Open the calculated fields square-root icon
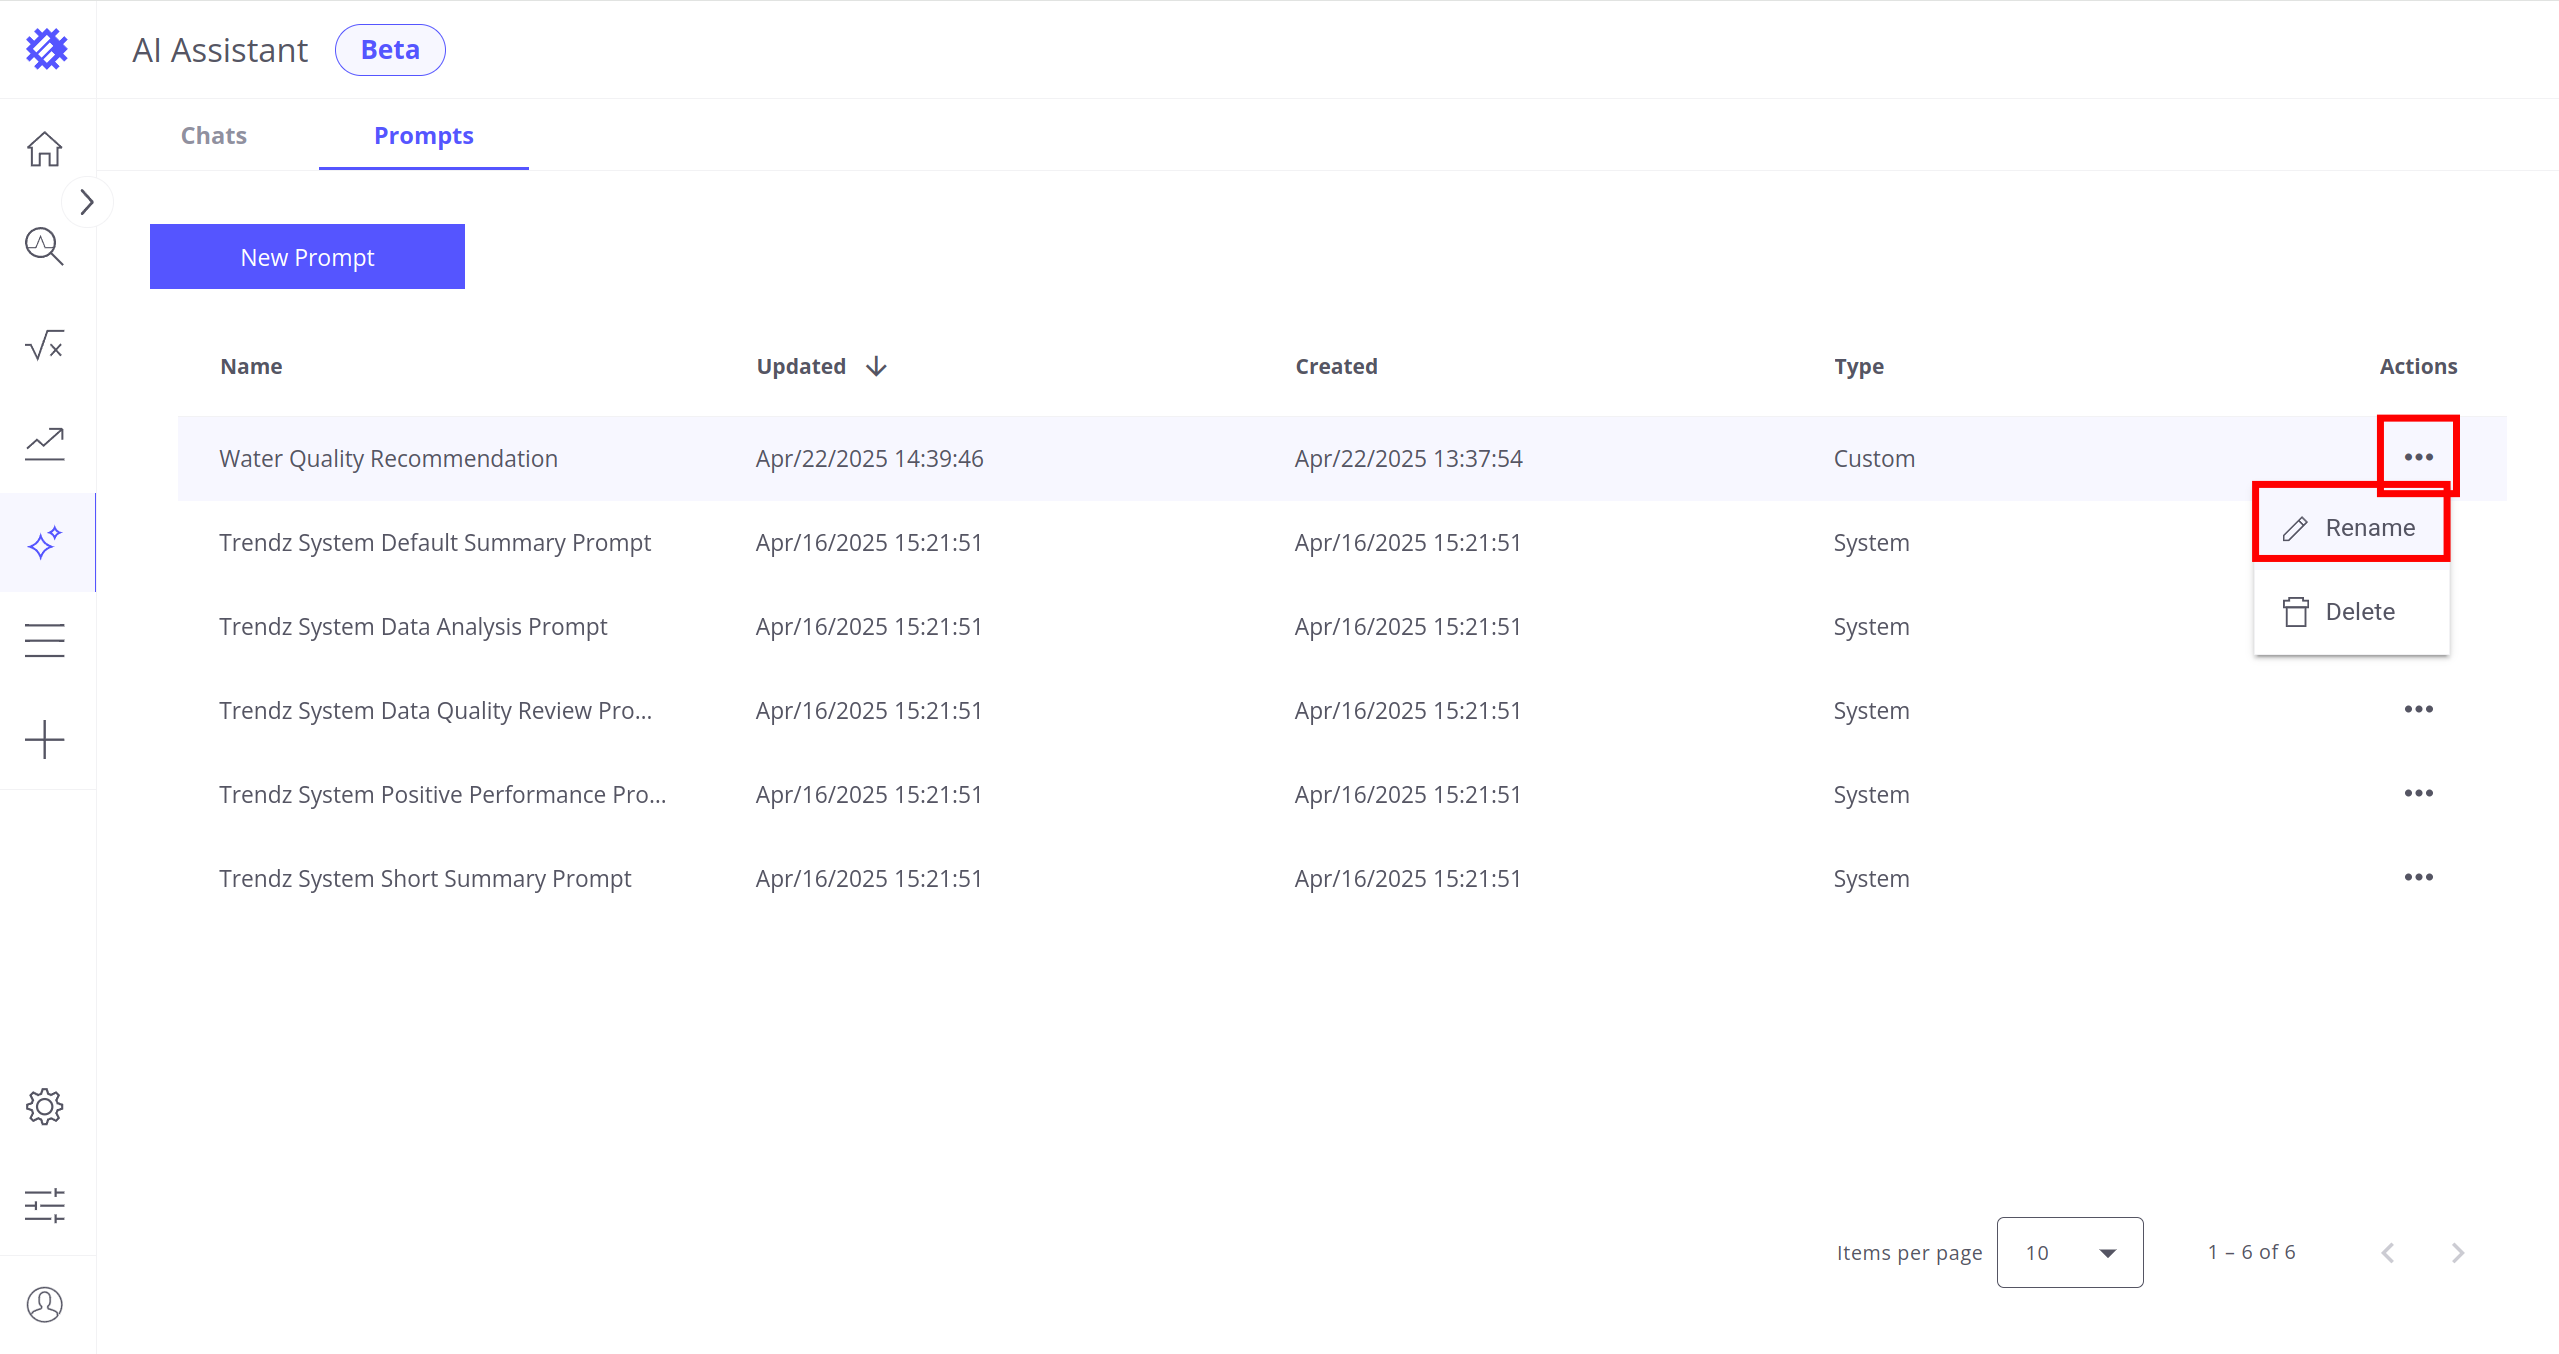This screenshot has height=1354, width=2559. 44,346
